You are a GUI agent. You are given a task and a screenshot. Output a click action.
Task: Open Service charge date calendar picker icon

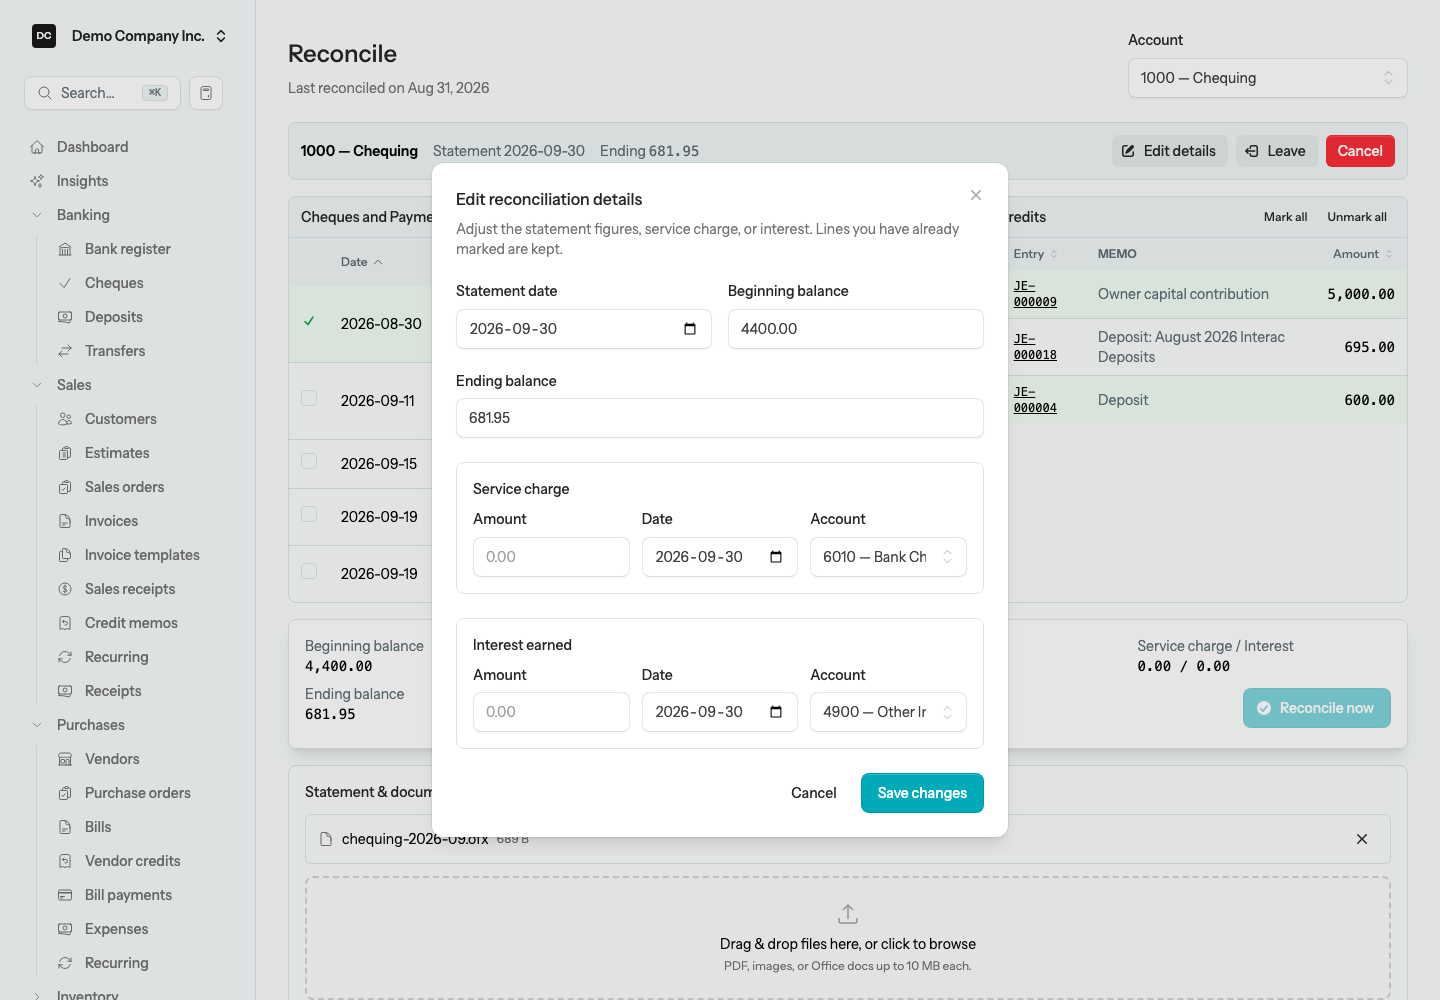coord(776,557)
